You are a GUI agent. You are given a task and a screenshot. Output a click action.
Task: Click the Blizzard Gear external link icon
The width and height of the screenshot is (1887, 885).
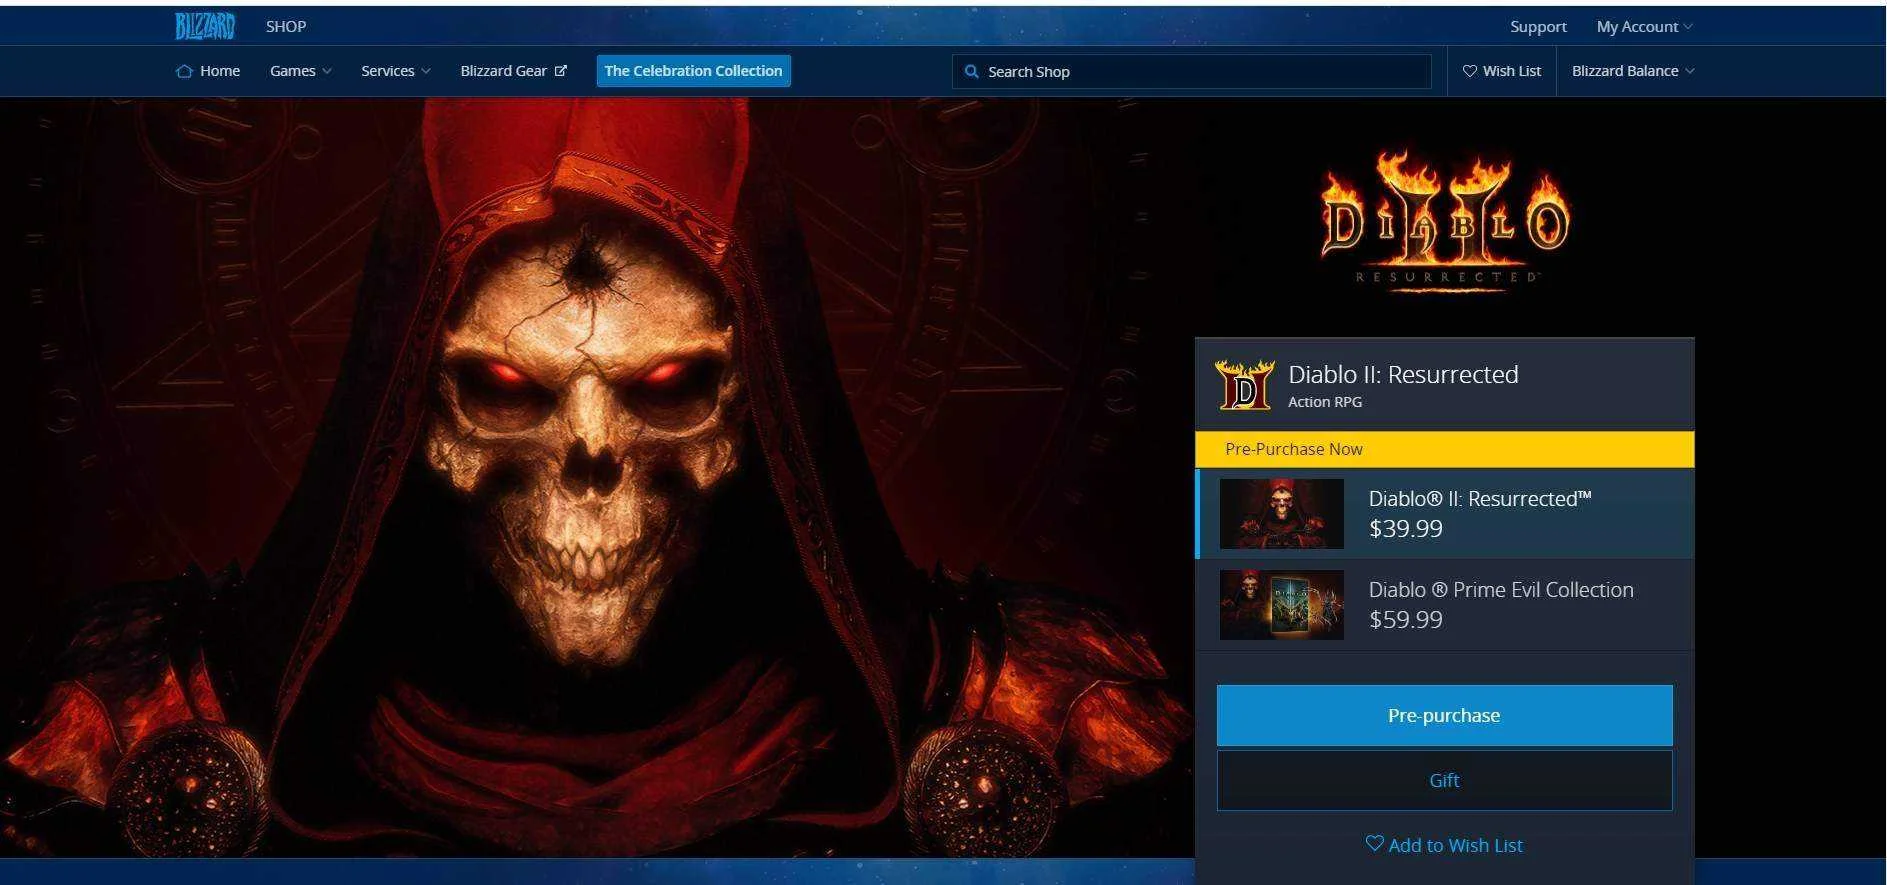click(561, 71)
